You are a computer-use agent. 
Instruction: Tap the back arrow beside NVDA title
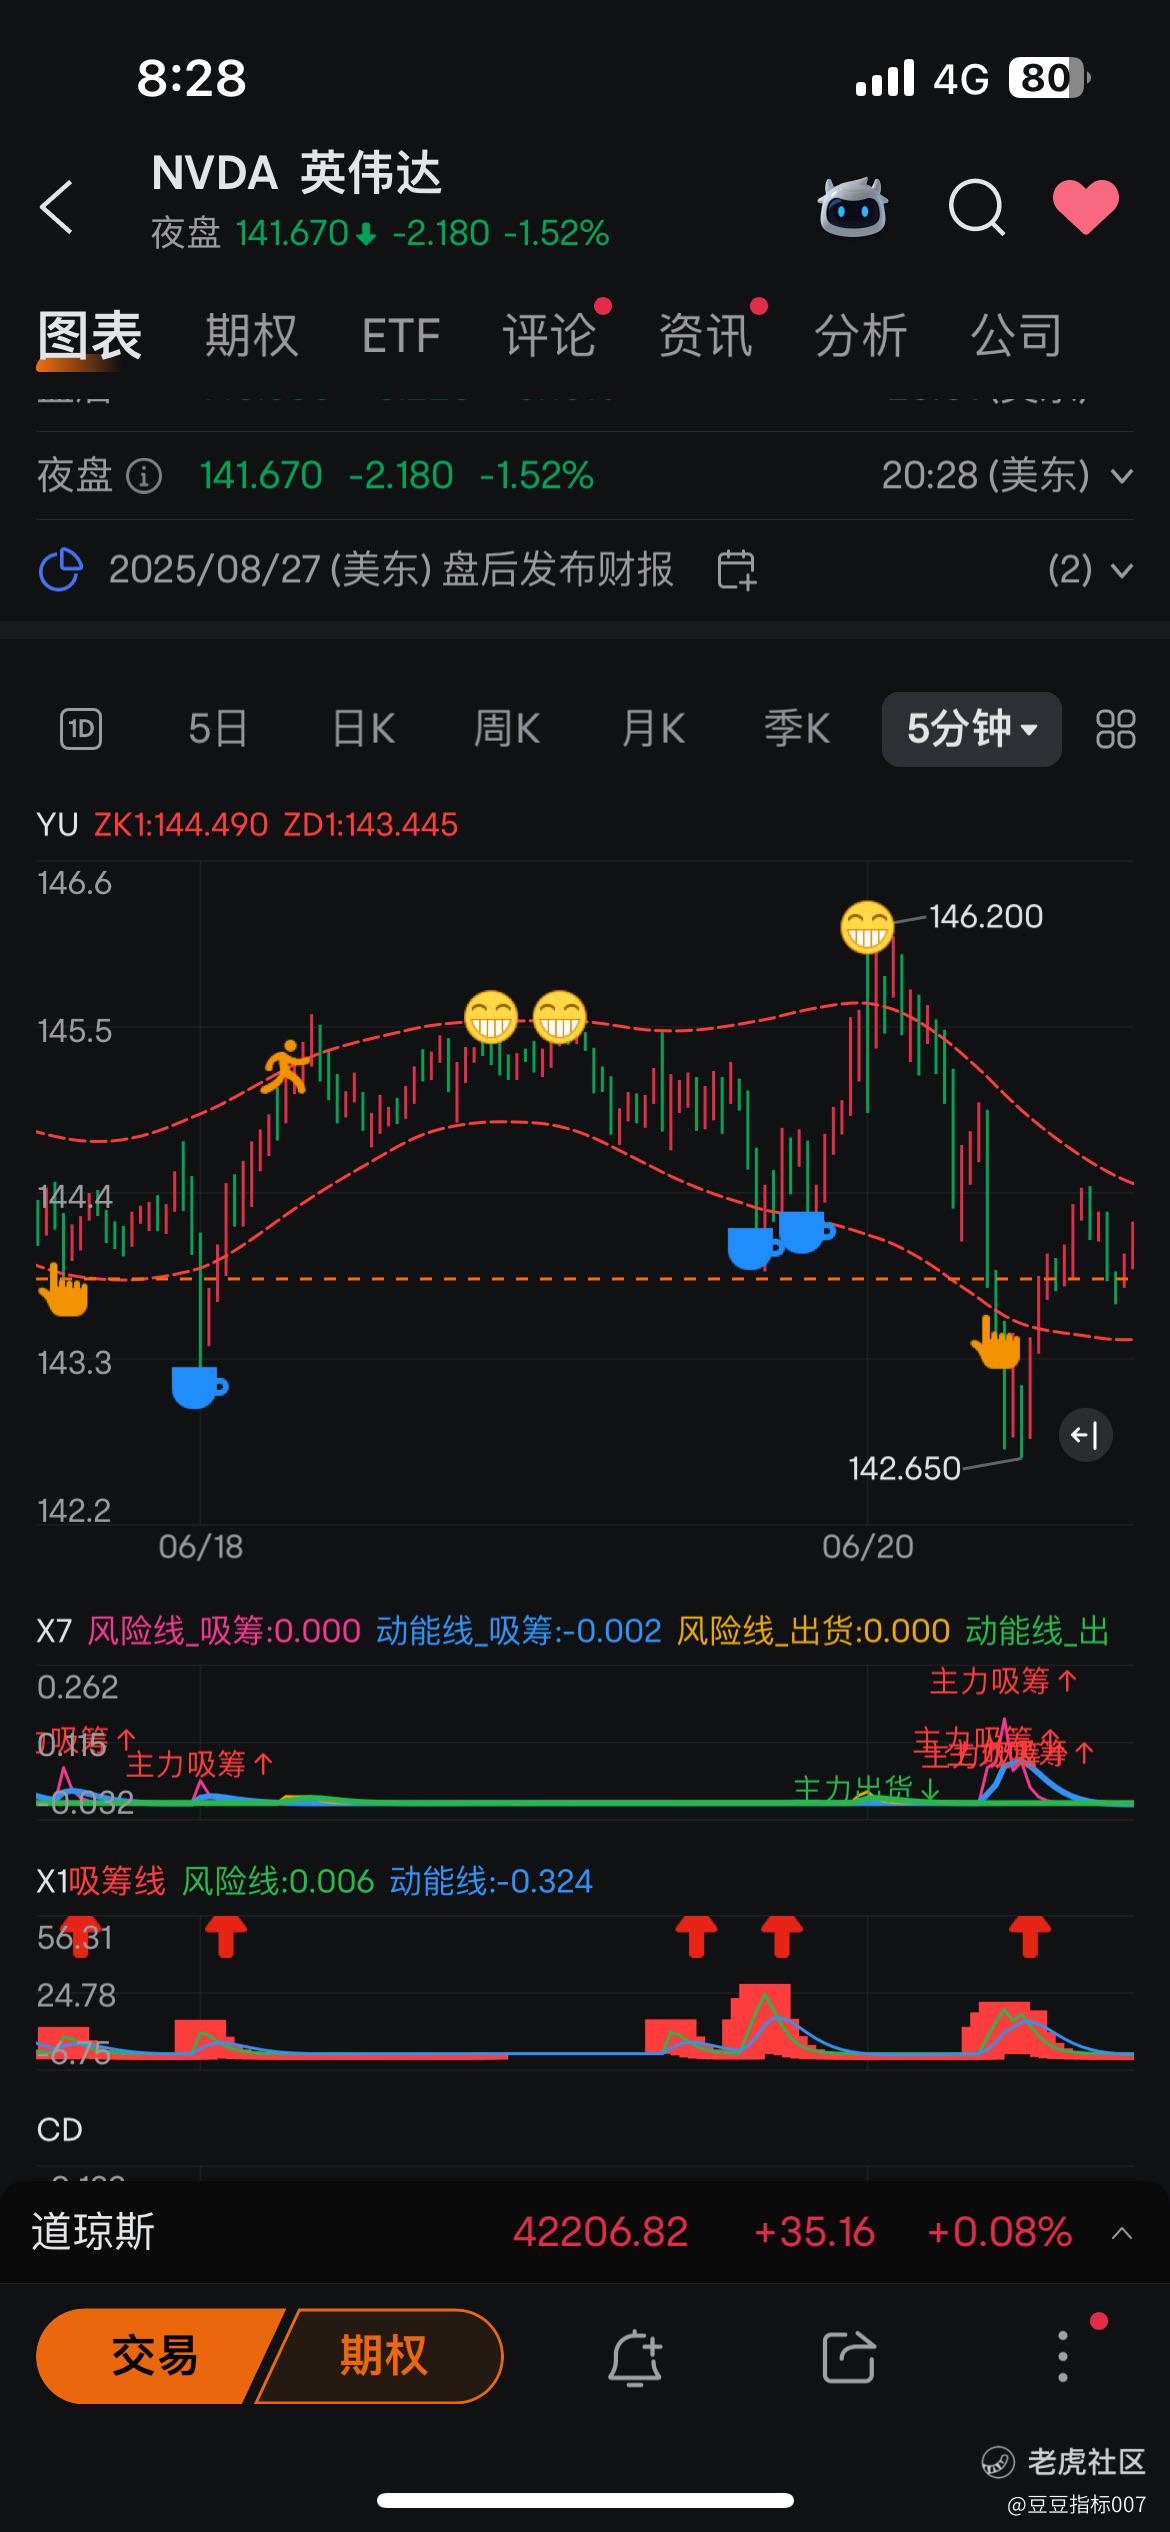tap(56, 207)
